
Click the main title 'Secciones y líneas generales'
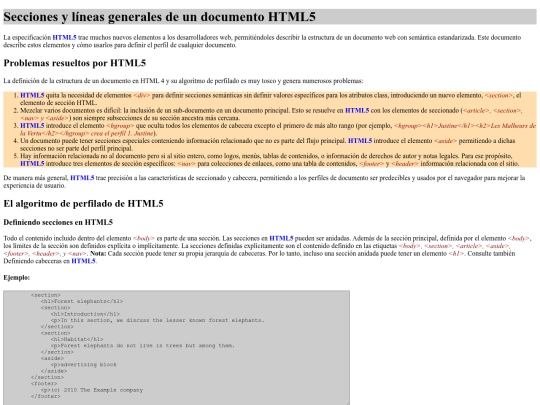tap(159, 17)
